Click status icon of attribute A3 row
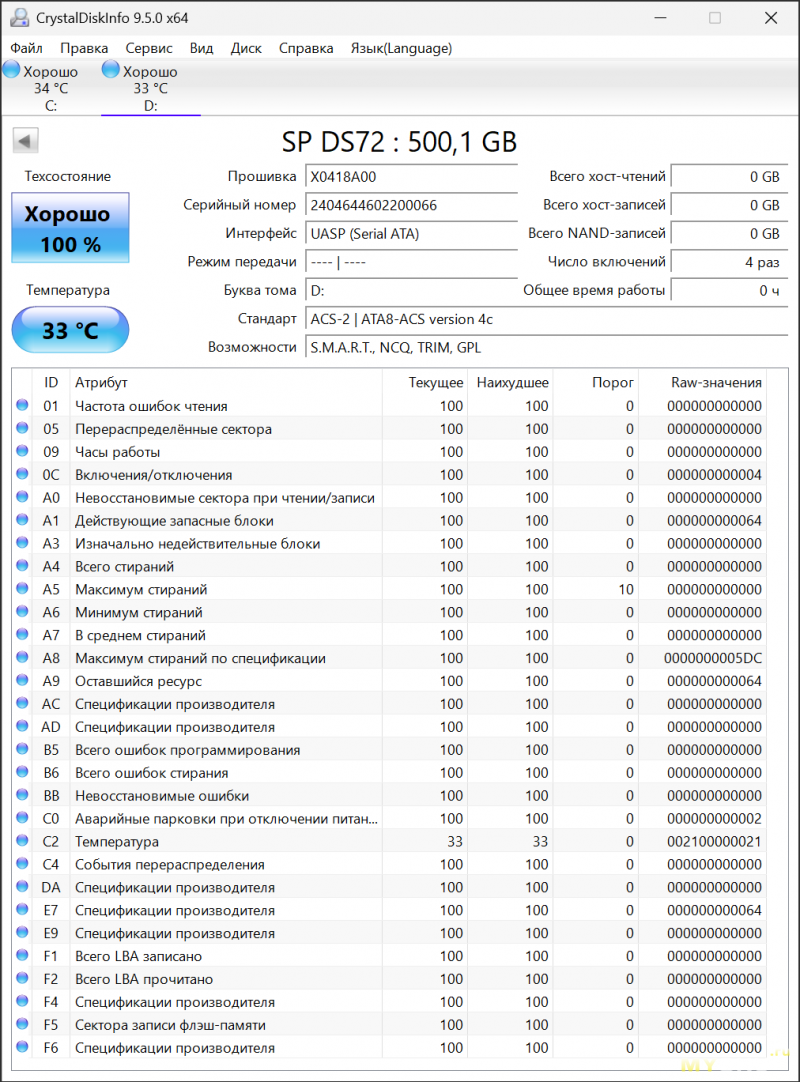 [x=22, y=542]
